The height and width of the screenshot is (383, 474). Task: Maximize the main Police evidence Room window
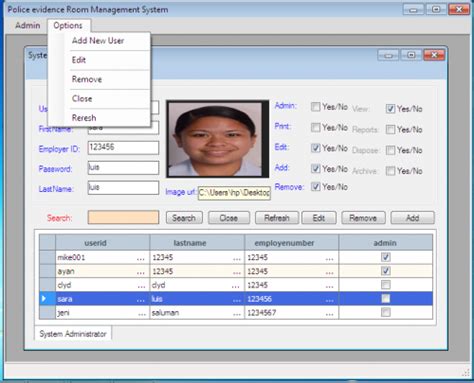click(436, 10)
